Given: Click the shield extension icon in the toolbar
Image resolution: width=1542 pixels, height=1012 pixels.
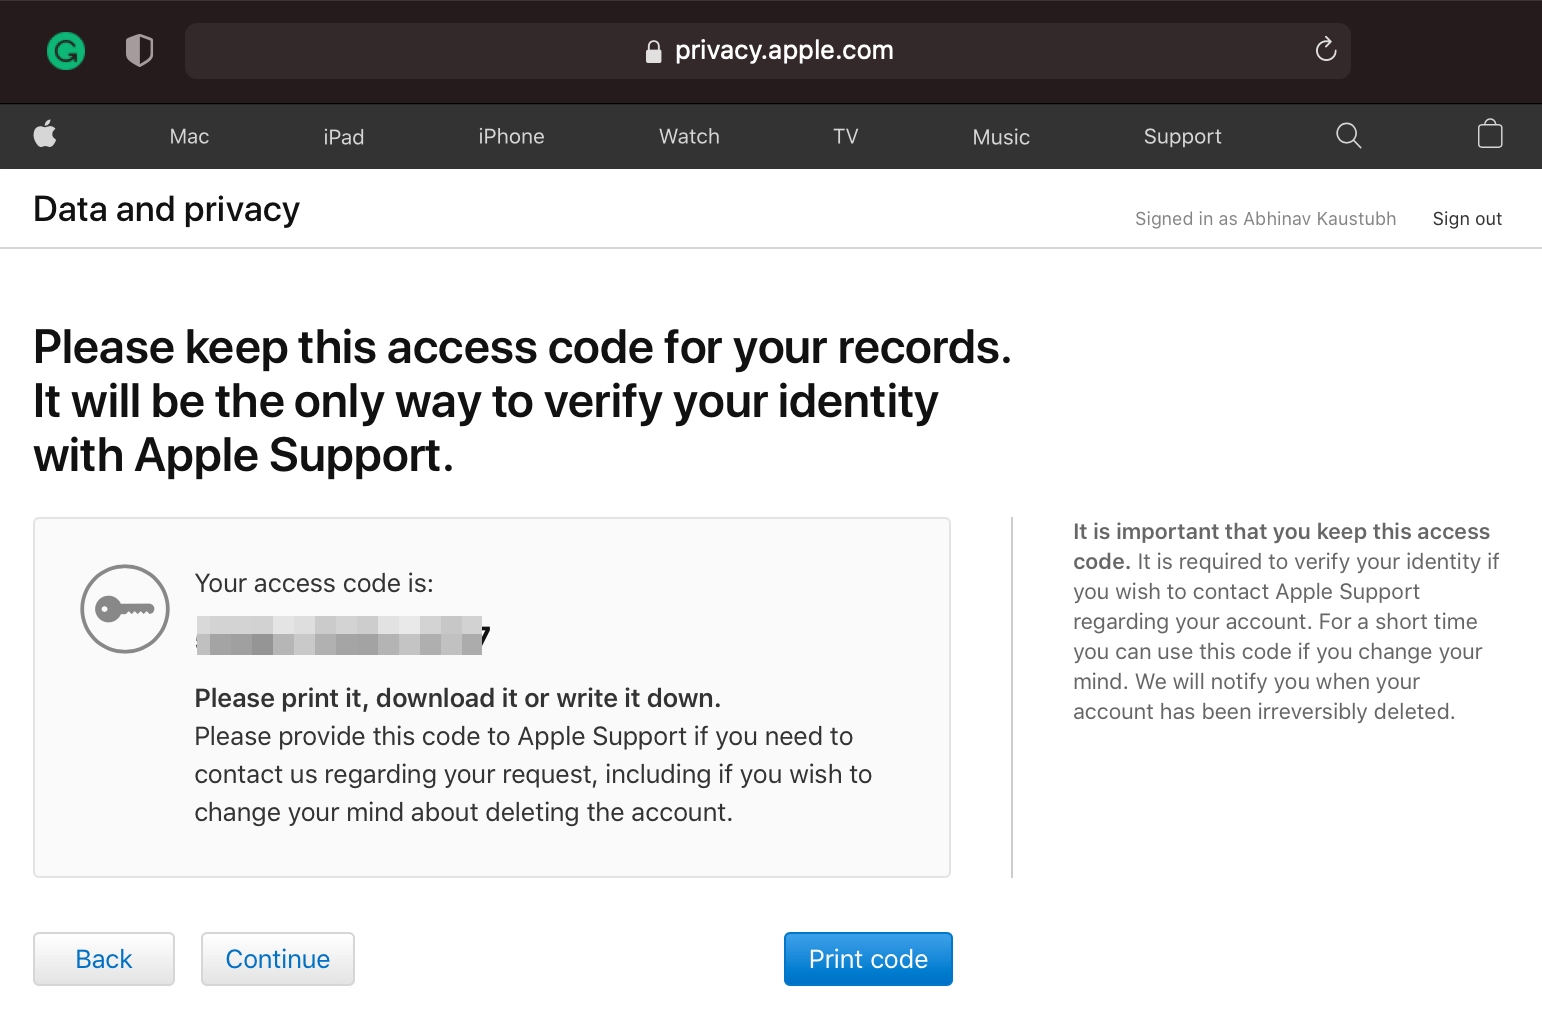Looking at the screenshot, I should (139, 50).
